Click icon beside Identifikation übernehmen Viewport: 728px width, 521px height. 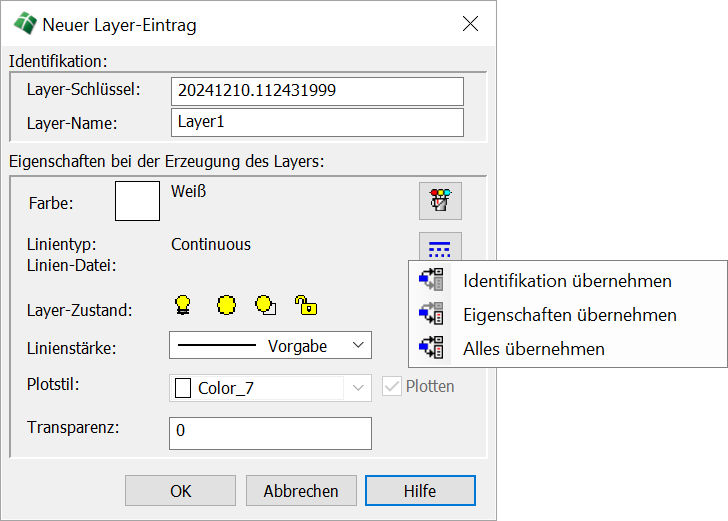click(x=431, y=281)
